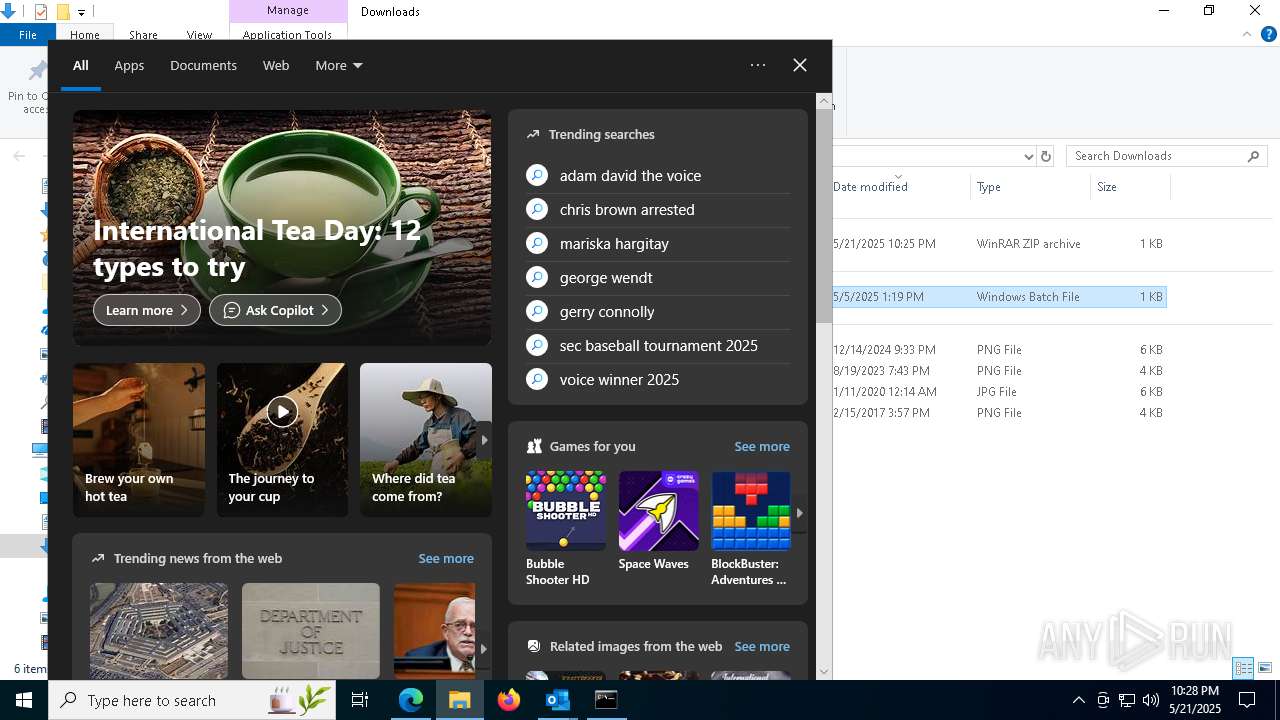1280x720 pixels.
Task: Click See more for Trending news
Action: point(446,559)
